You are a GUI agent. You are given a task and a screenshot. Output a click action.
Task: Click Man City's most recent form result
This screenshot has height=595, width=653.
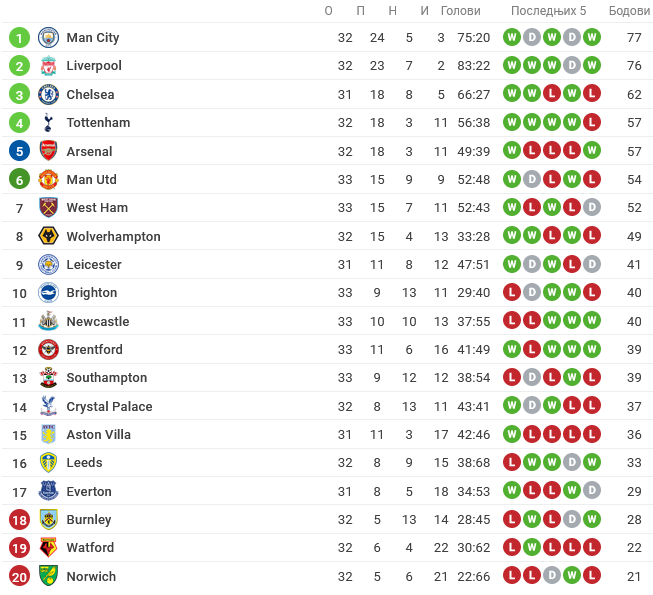click(x=592, y=38)
